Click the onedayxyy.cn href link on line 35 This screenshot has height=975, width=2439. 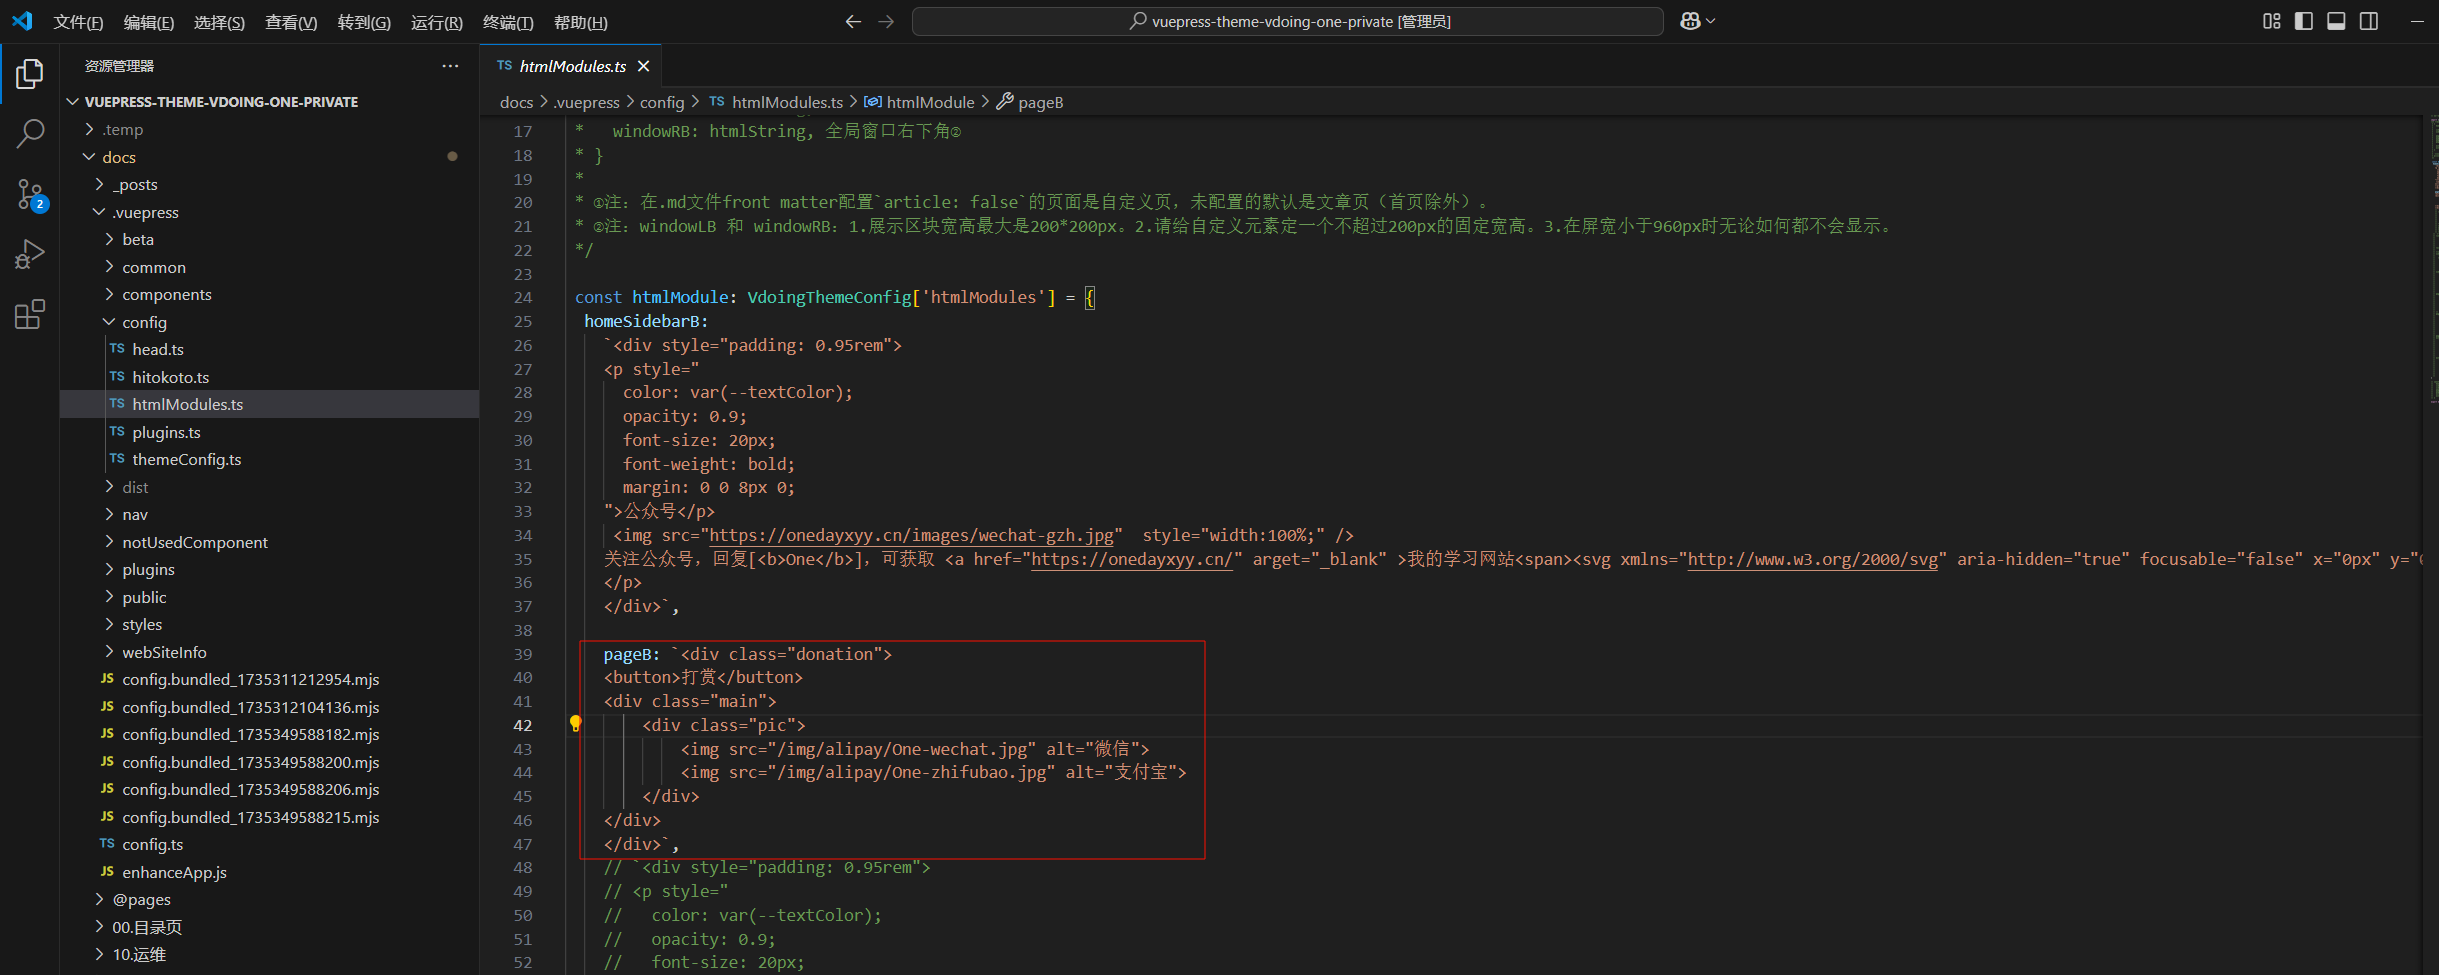pos(1131,559)
